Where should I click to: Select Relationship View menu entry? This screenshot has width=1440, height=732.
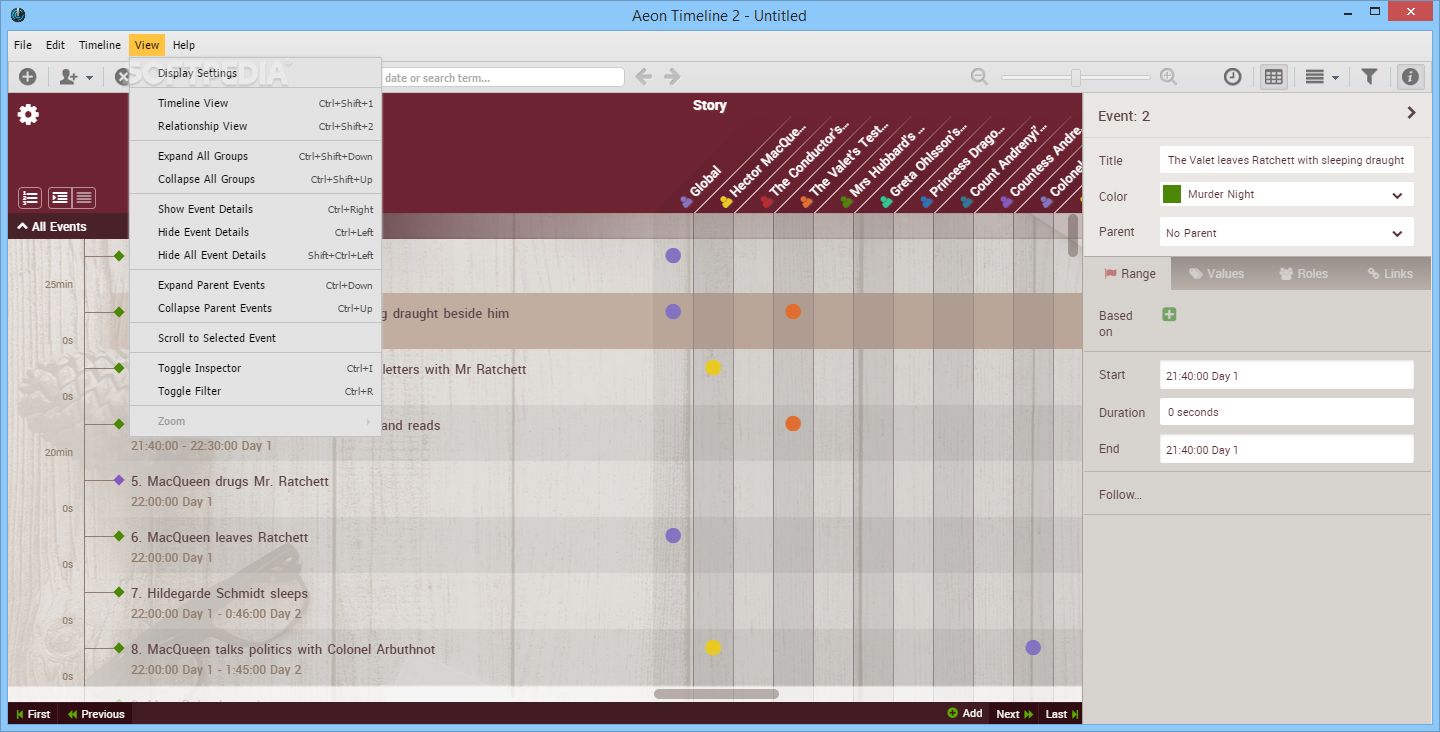[255, 126]
